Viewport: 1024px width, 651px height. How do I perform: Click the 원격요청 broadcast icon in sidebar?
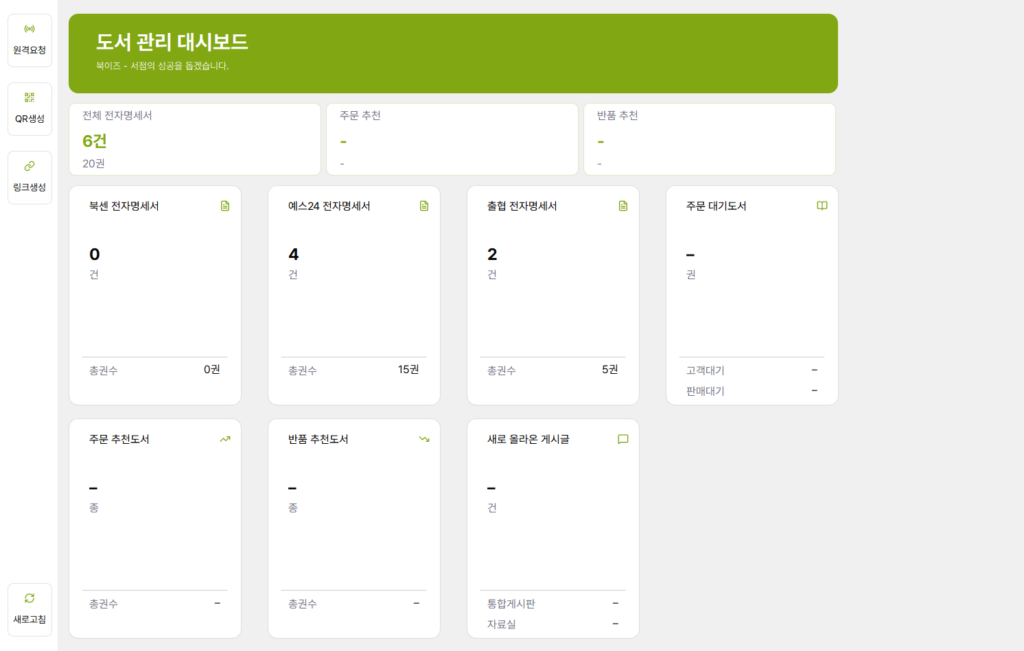29,28
